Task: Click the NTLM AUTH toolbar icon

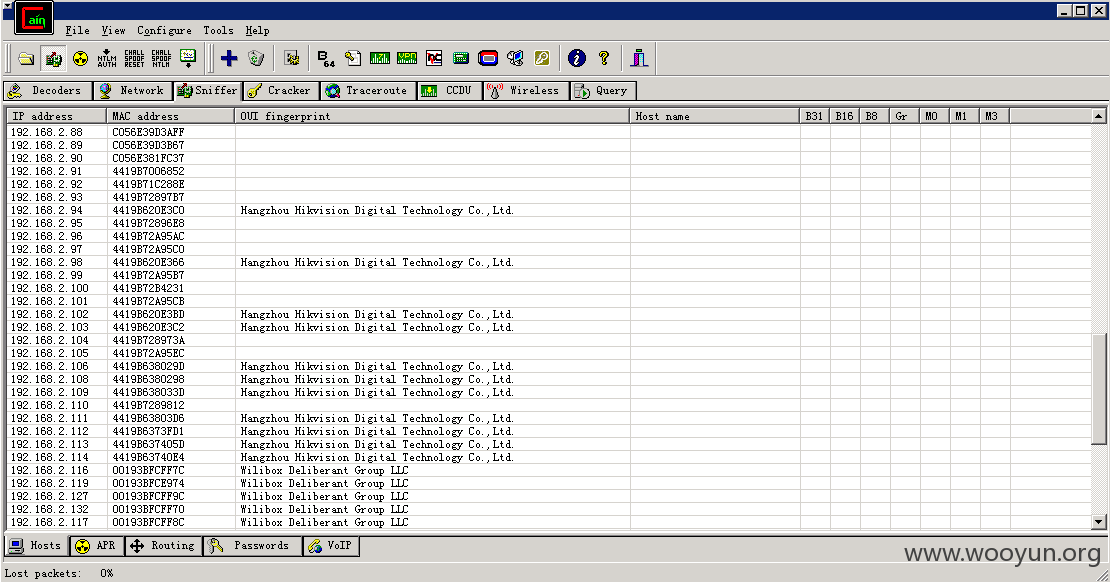Action: point(107,58)
